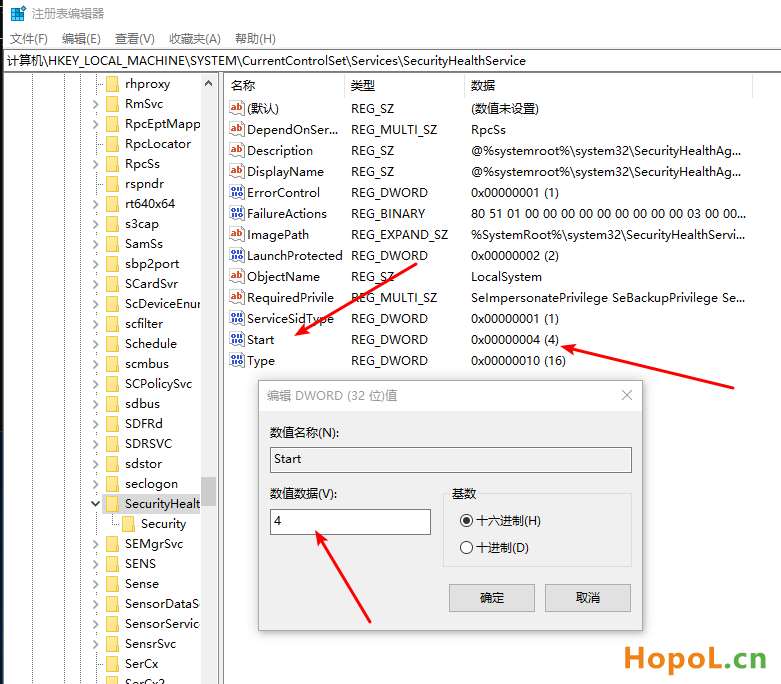Click the tree pane scrollbar thumb
Screen dimensions: 781x684
click(208, 491)
